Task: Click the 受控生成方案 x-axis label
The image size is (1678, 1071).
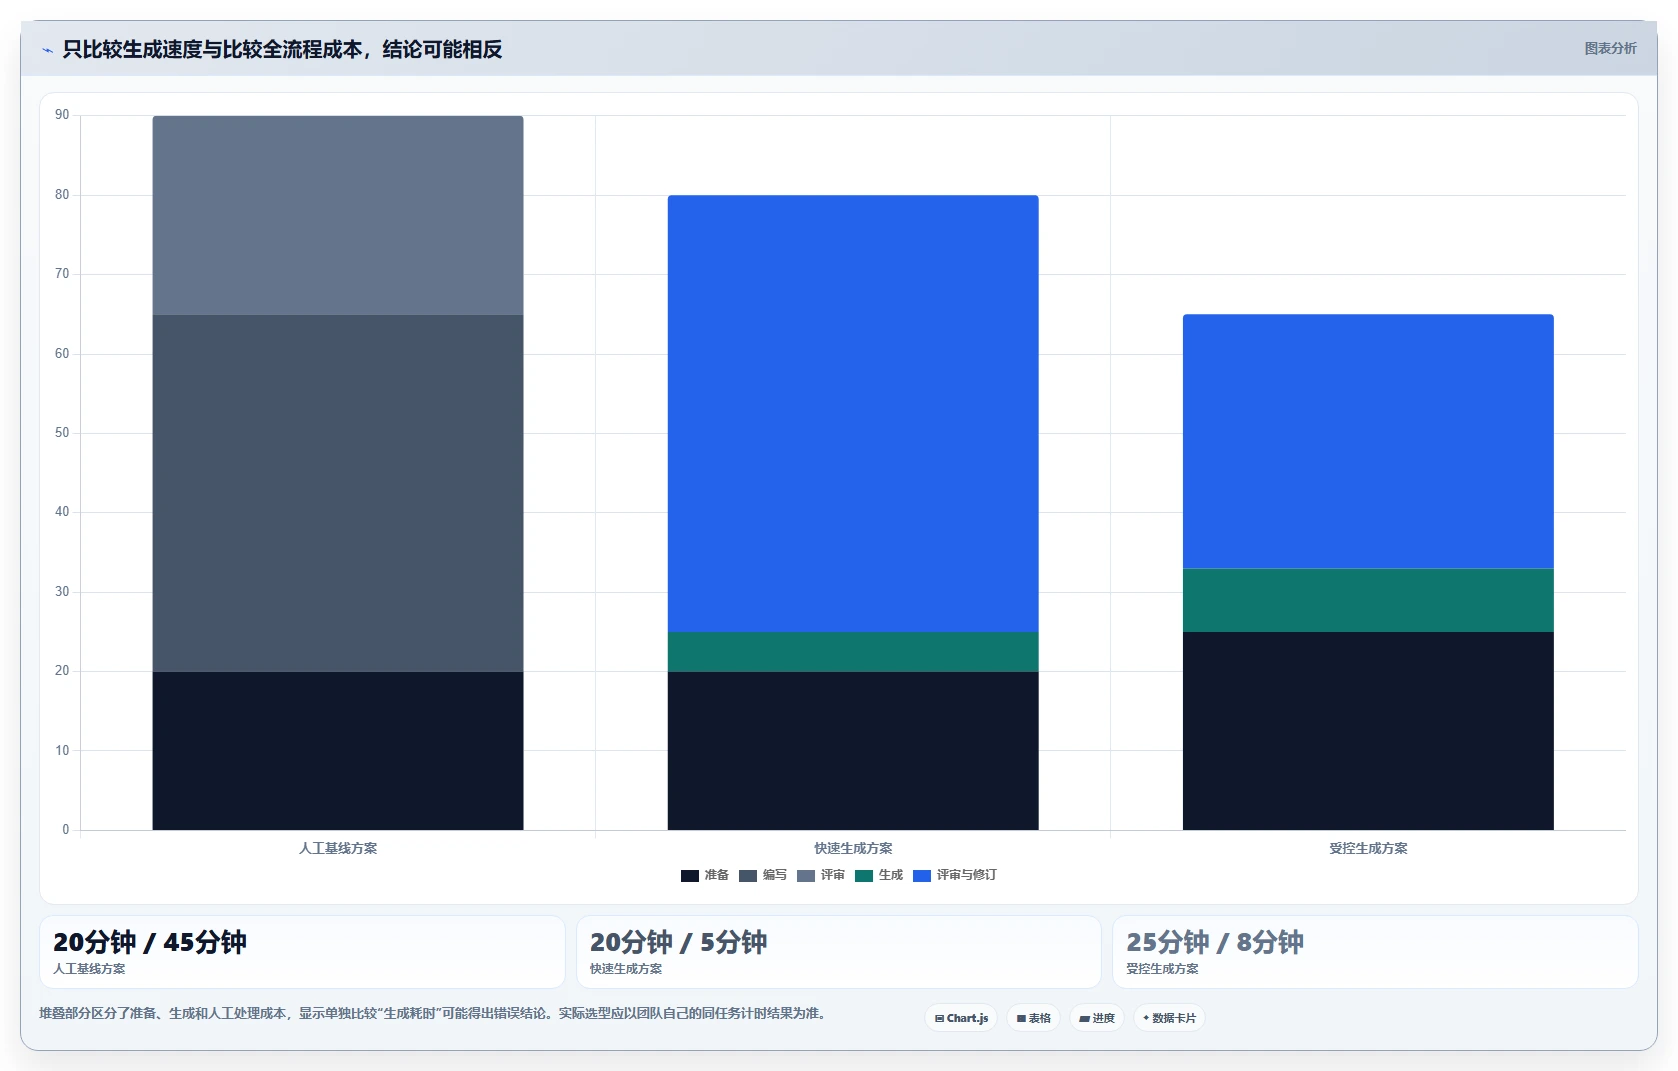Action: [x=1368, y=848]
